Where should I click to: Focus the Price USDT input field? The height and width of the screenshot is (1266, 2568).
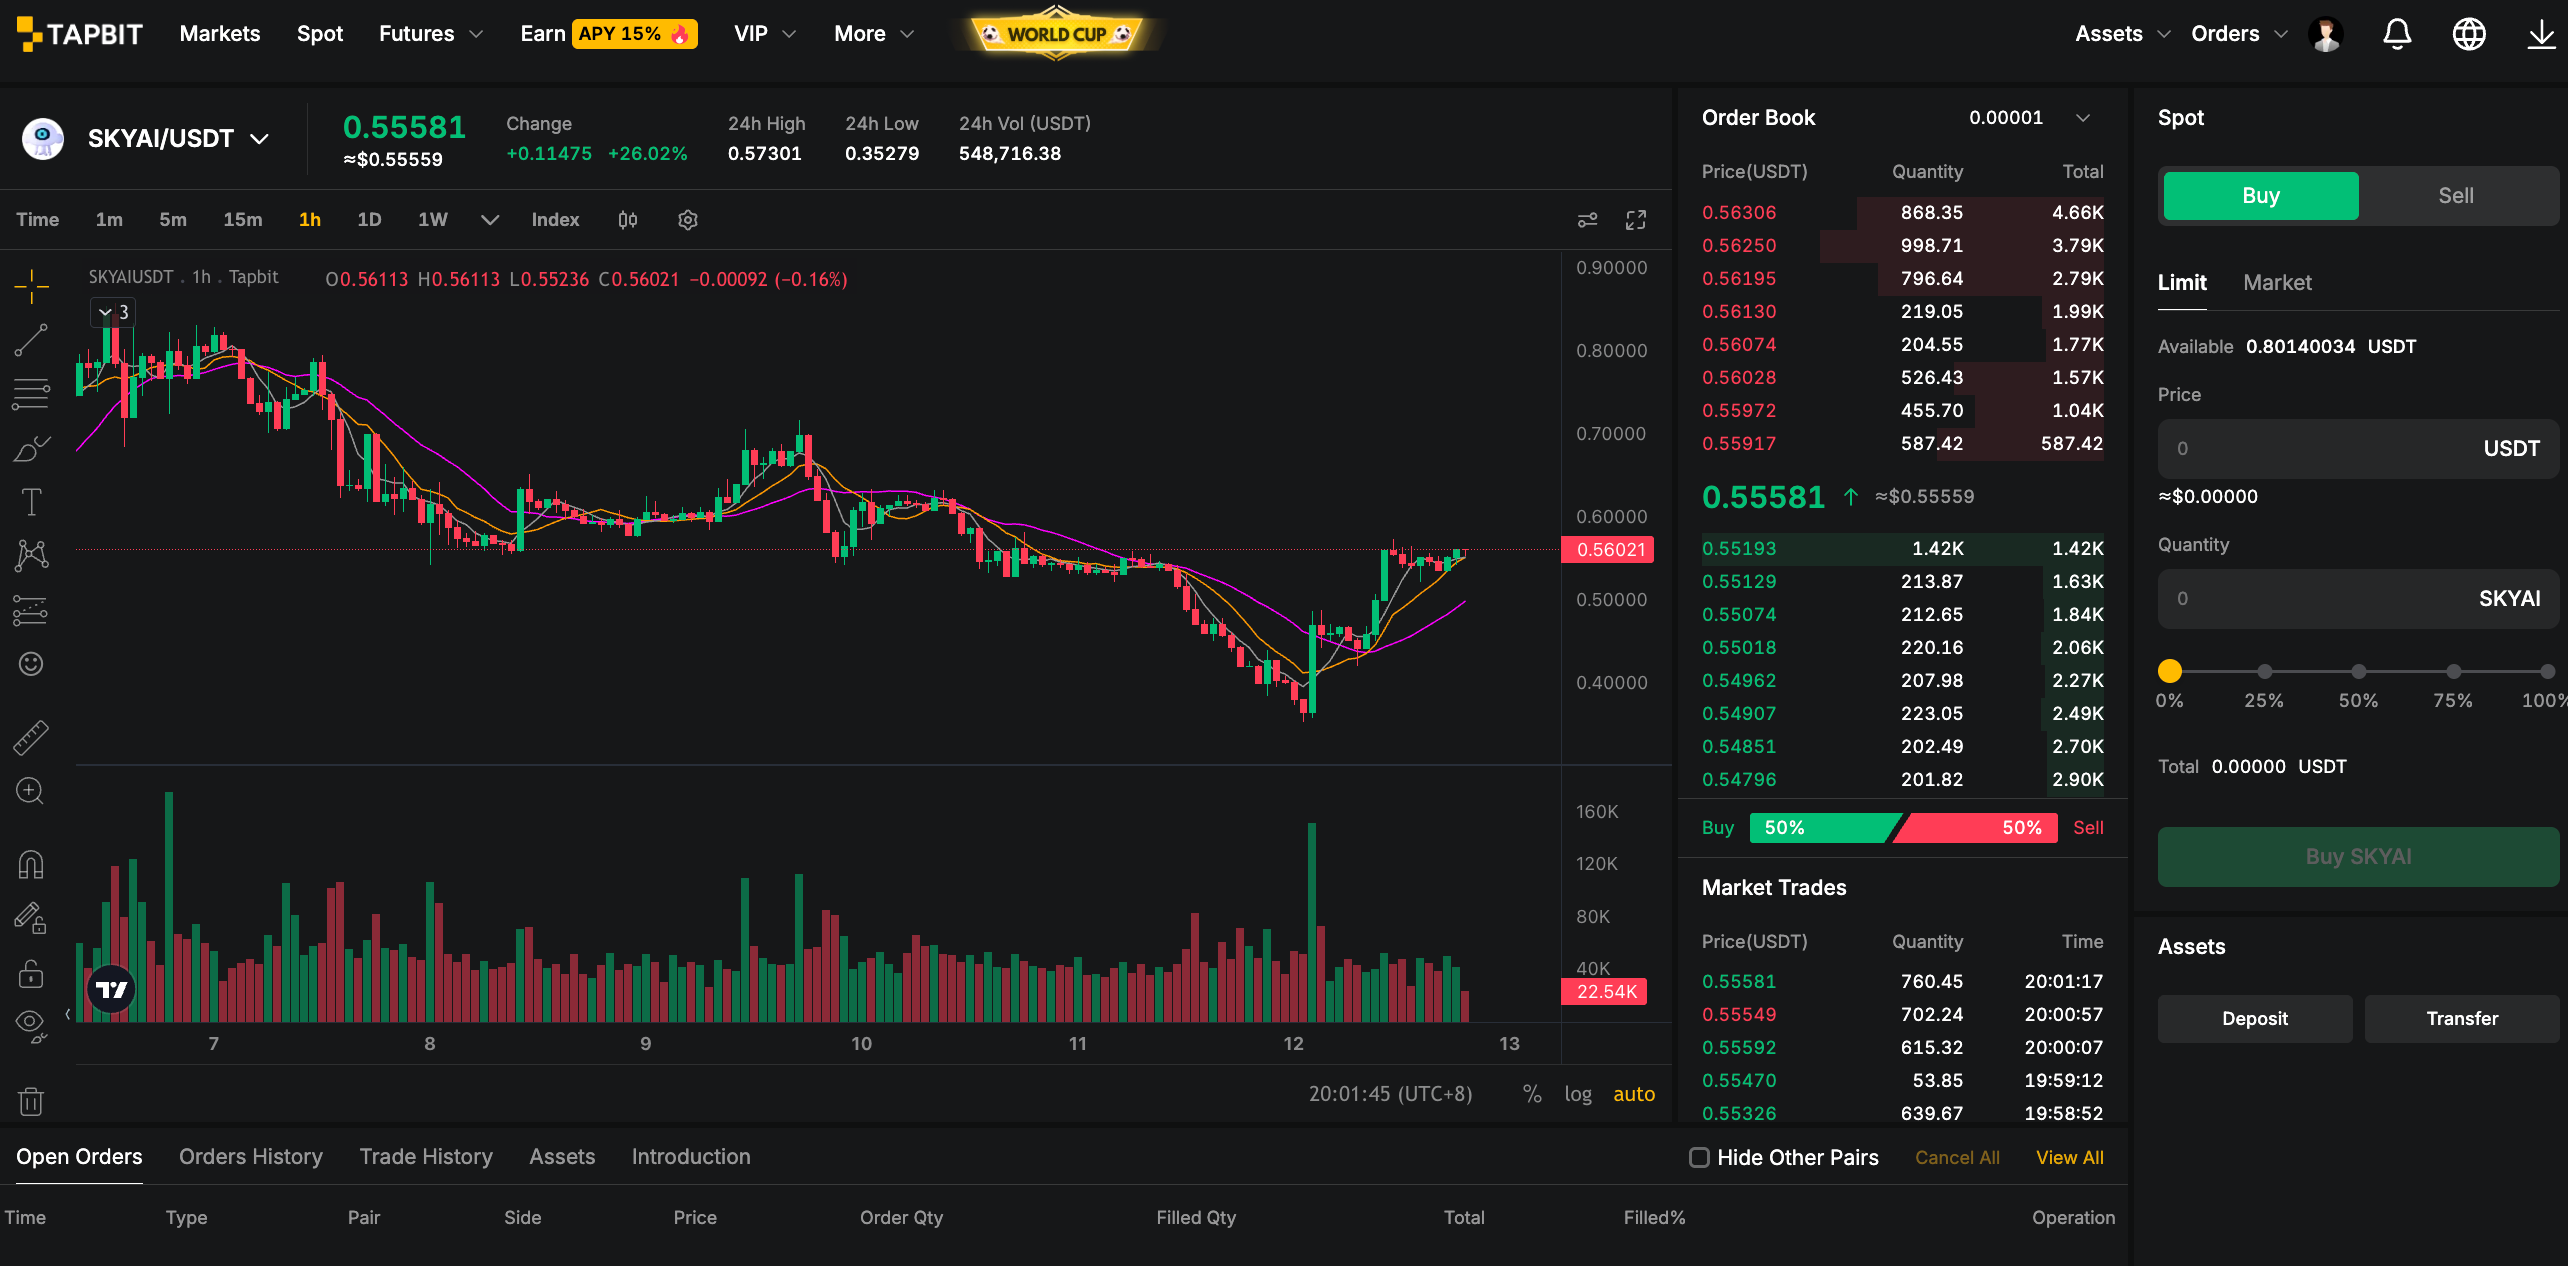2358,449
